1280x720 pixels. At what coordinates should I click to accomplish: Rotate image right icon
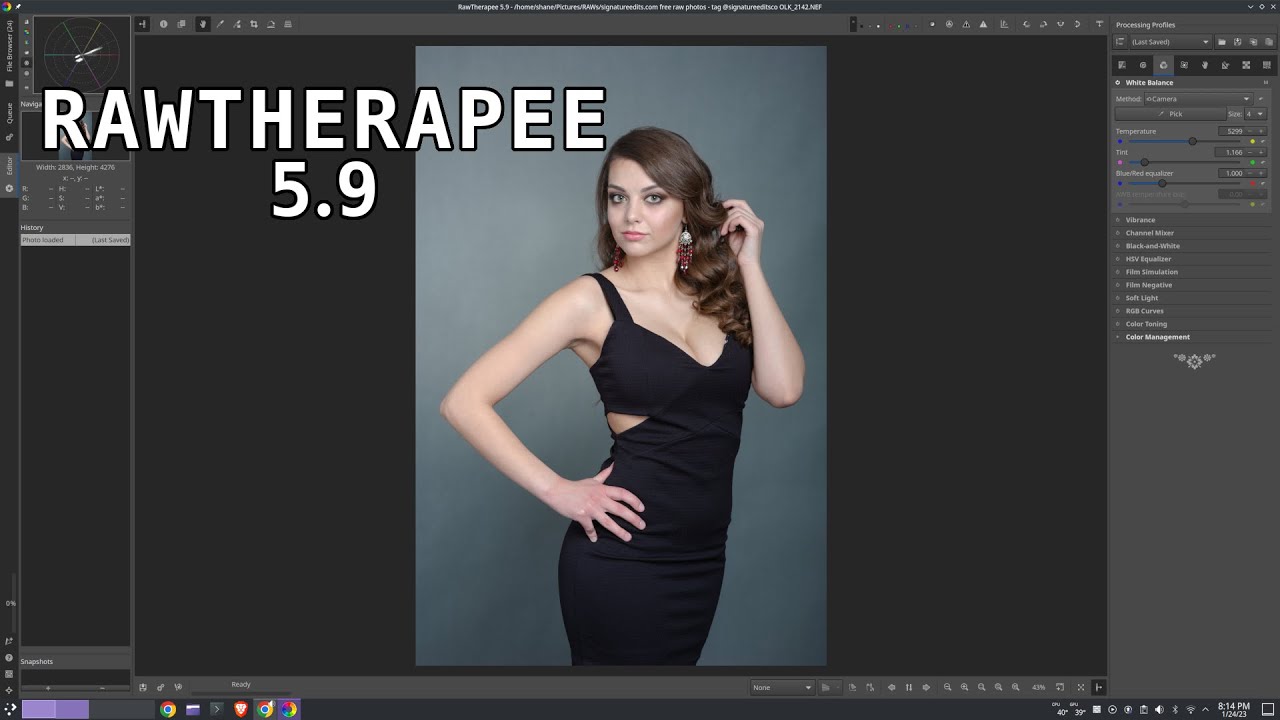coord(1044,24)
